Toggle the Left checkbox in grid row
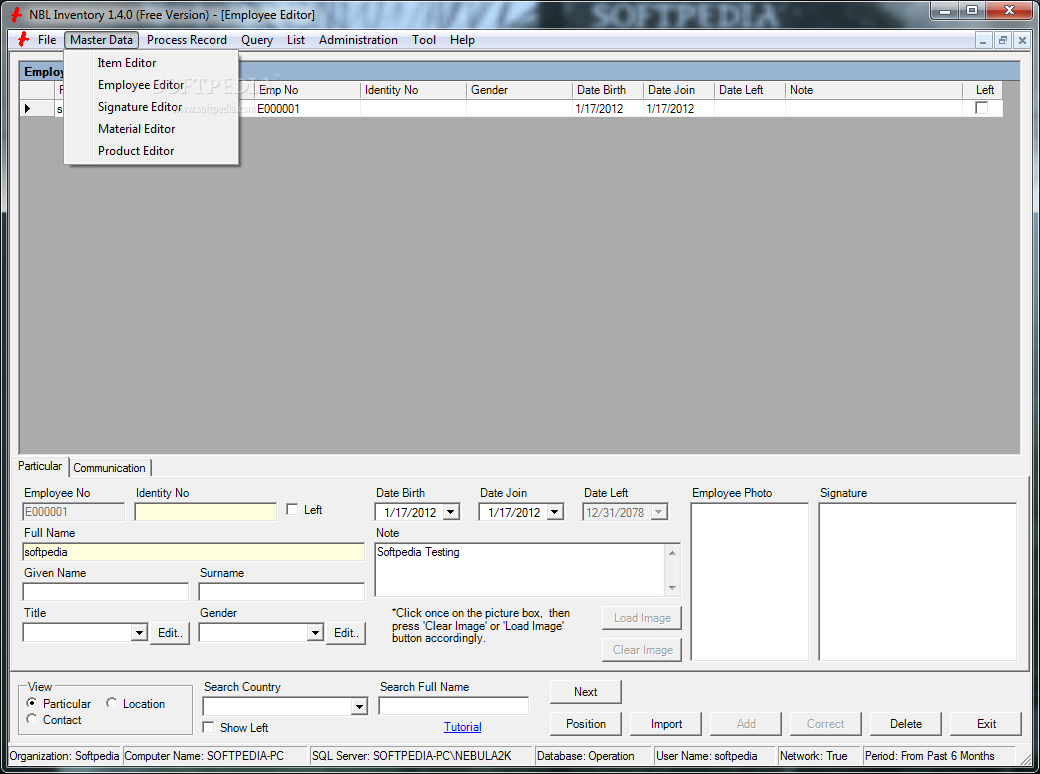 982,107
